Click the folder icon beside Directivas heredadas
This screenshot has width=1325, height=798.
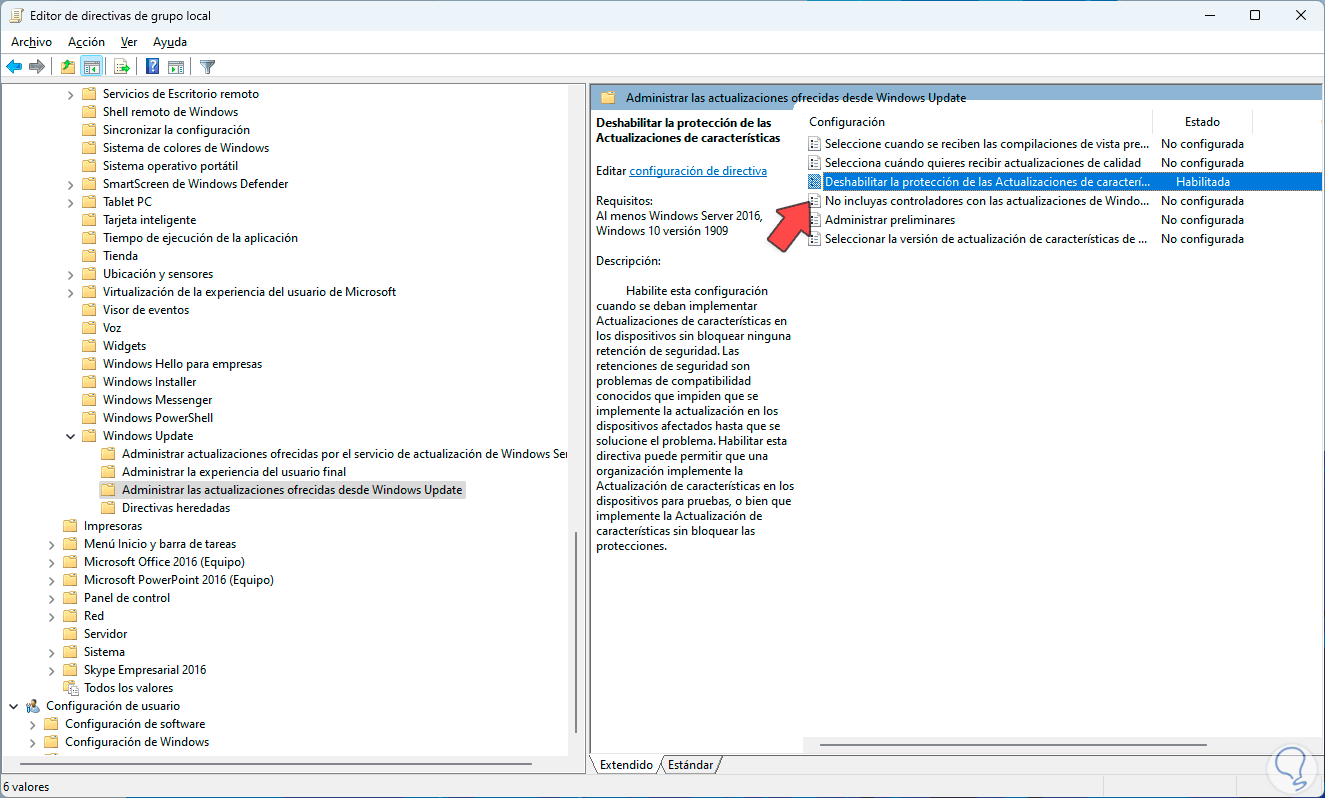[108, 508]
